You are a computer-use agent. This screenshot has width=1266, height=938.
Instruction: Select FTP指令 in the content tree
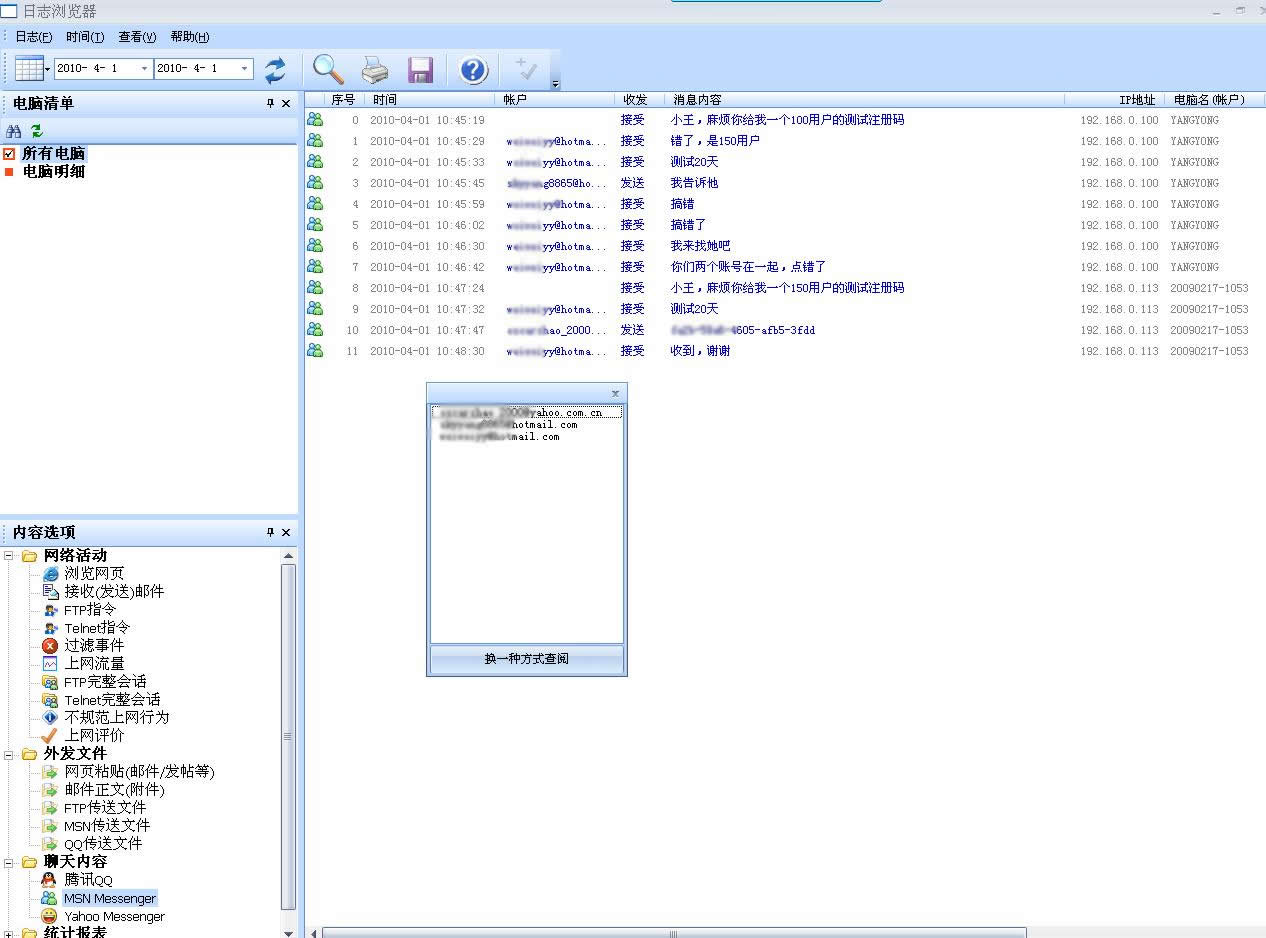90,609
